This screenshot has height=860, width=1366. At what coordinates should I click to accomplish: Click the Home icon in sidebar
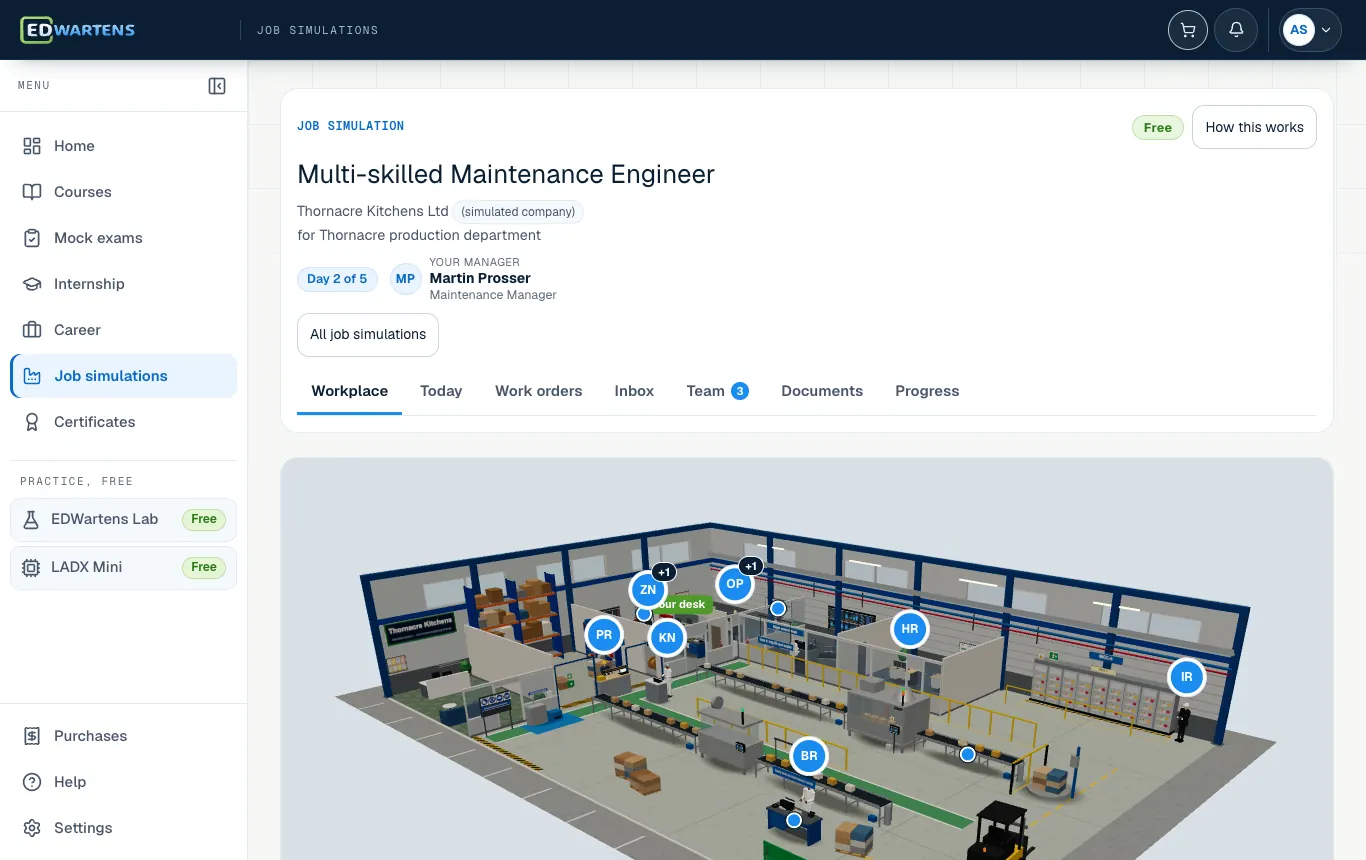click(x=32, y=146)
